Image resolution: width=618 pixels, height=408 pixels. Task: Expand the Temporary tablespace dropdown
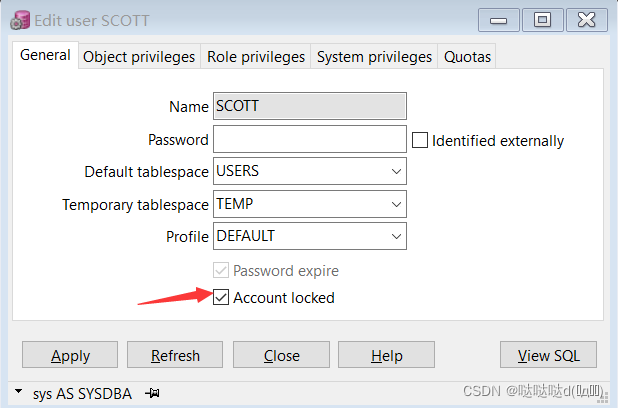pyautogui.click(x=397, y=204)
